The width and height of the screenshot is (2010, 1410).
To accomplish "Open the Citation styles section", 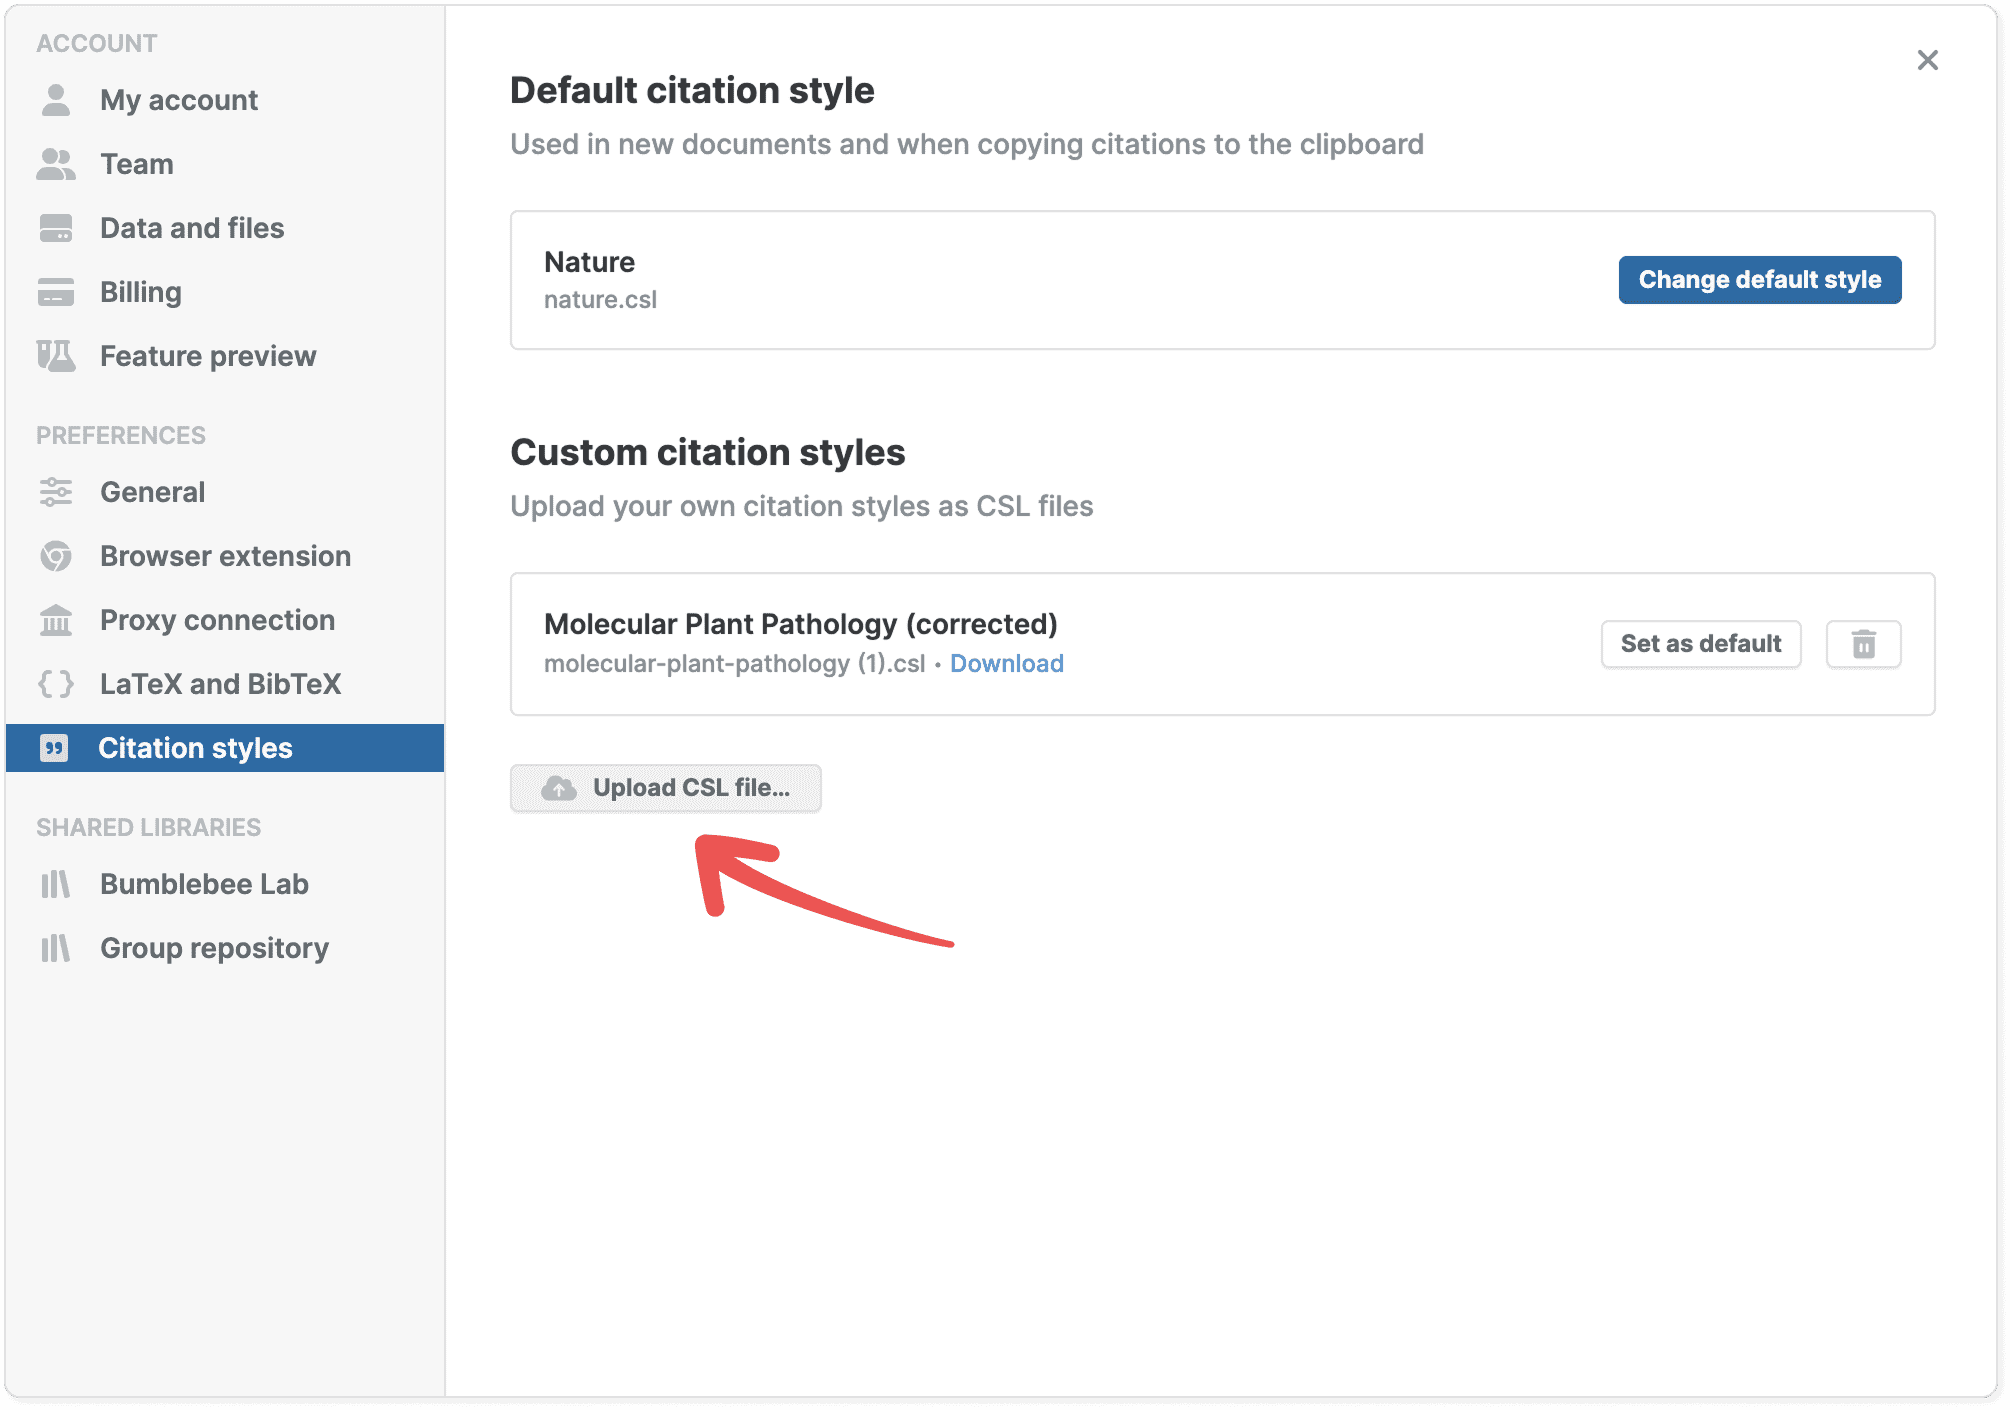I will click(195, 748).
